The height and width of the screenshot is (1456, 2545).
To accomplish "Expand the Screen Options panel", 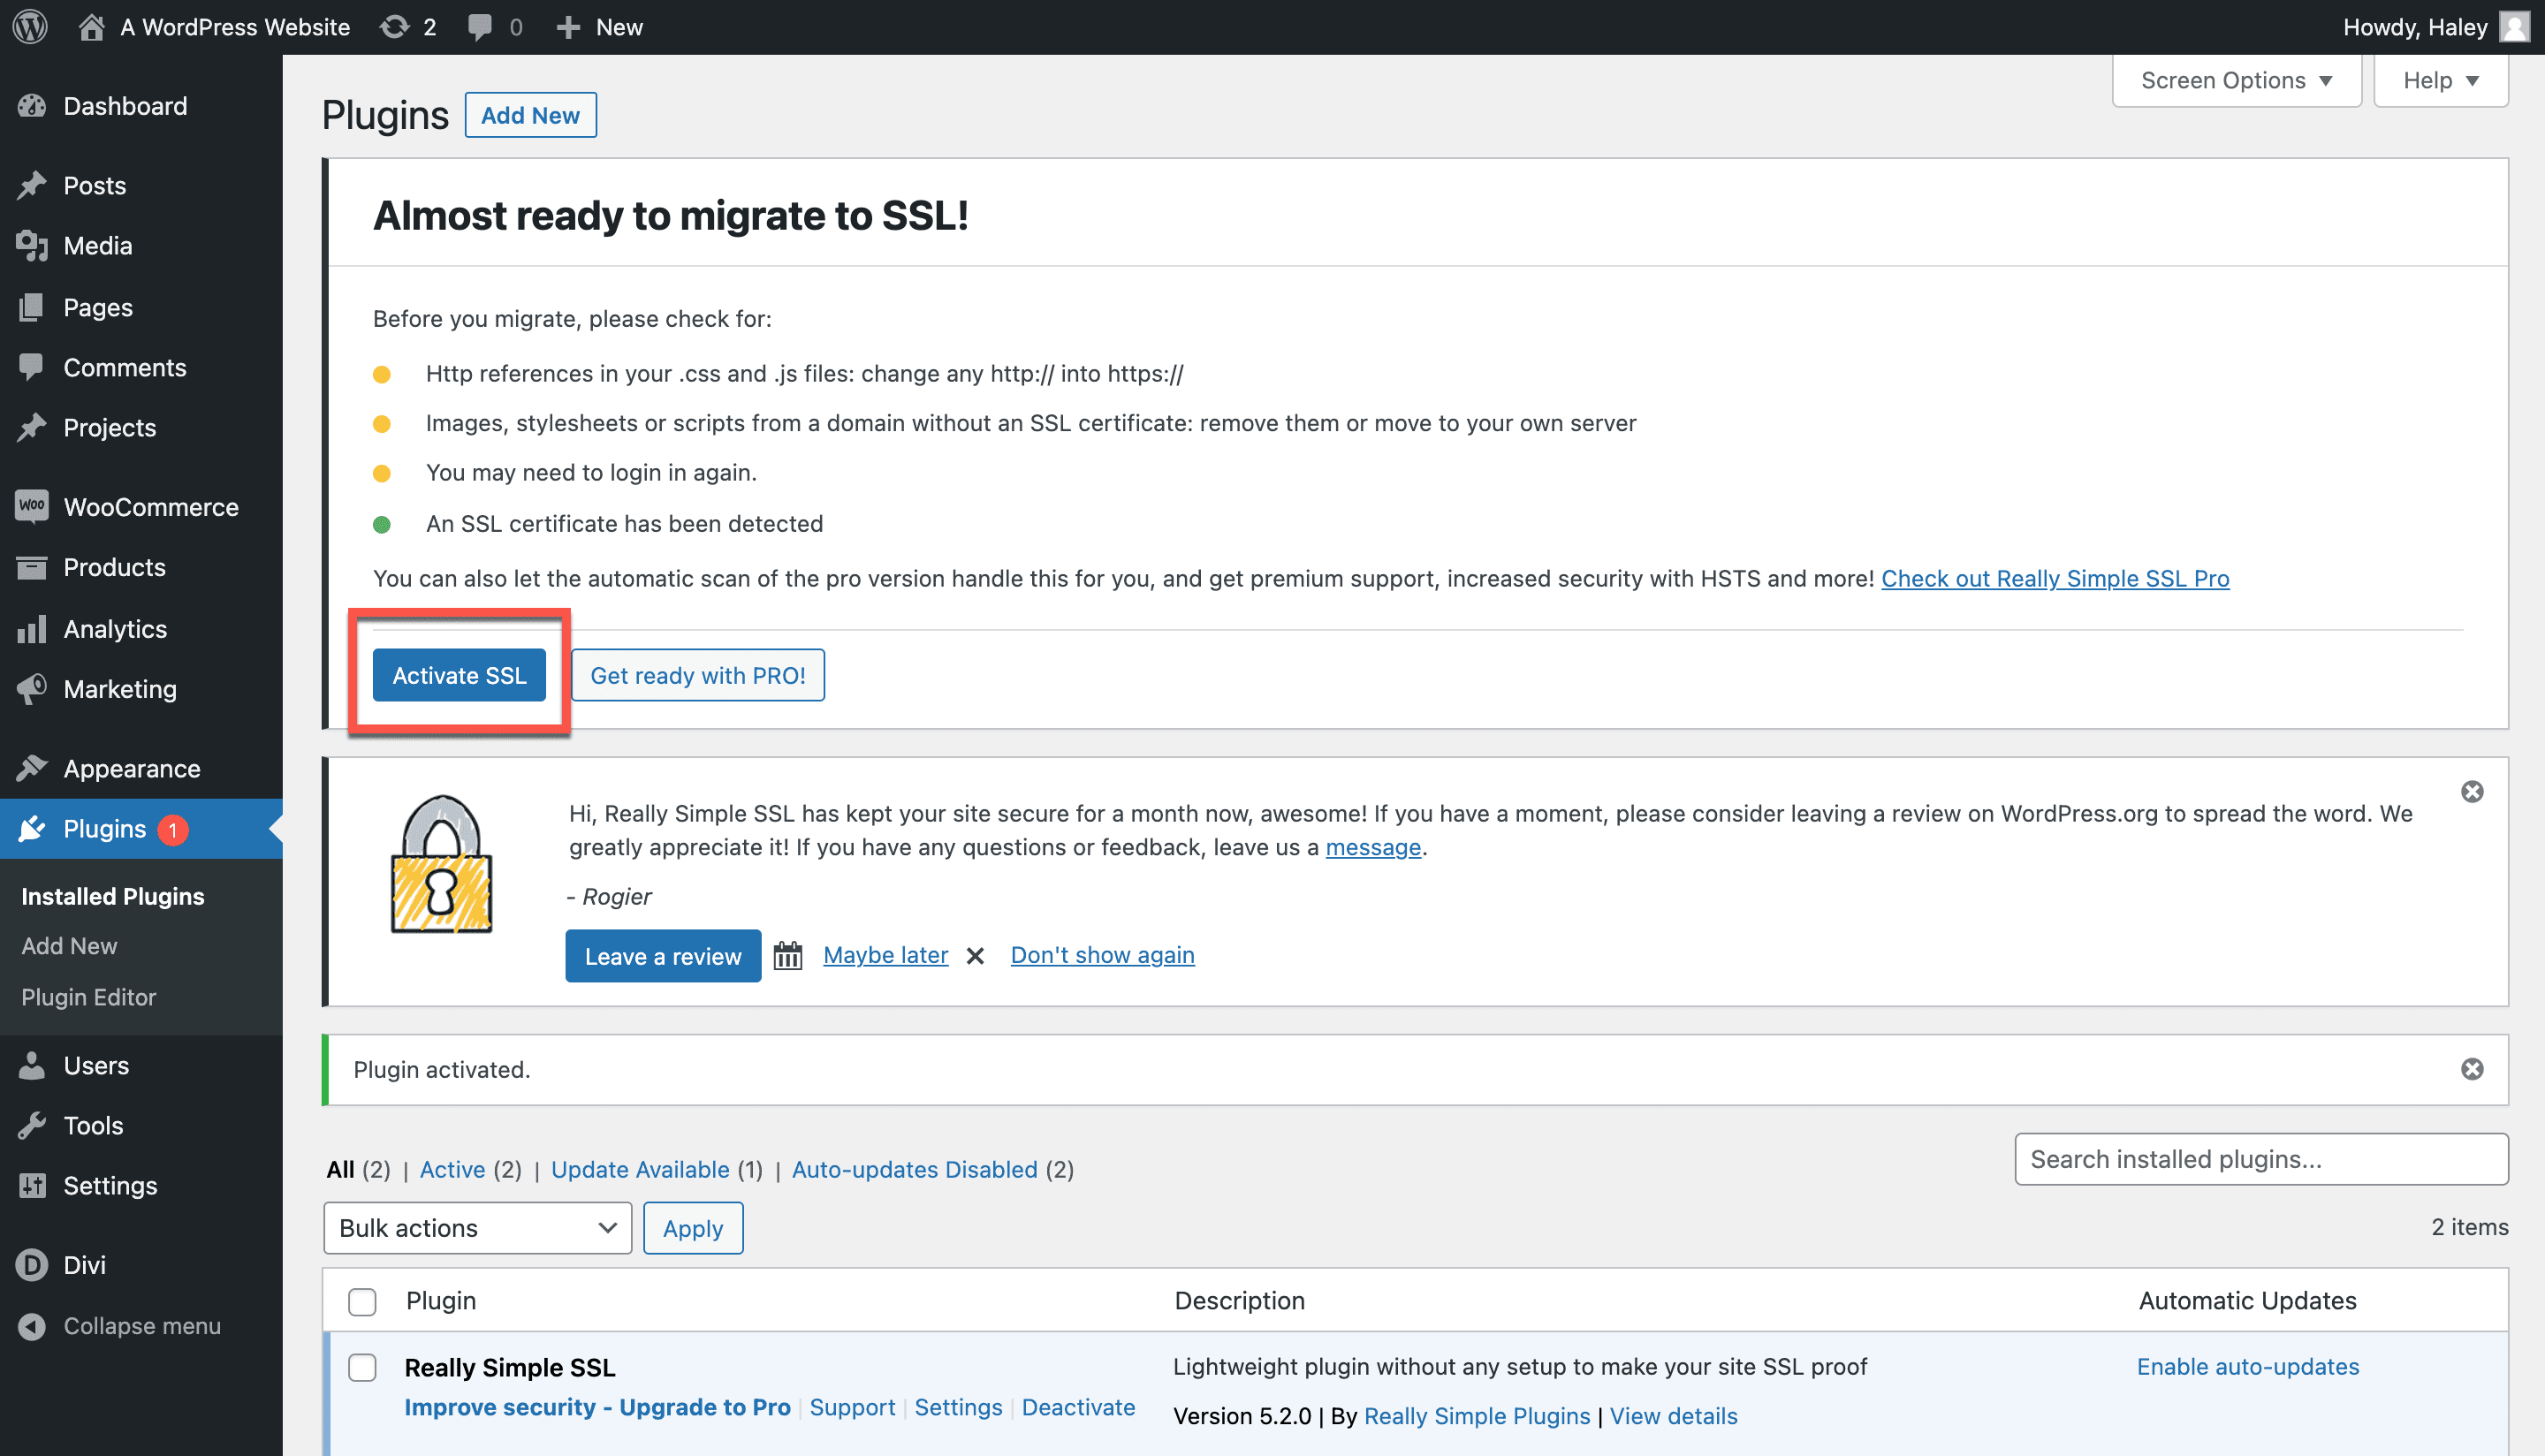I will pos(2236,80).
